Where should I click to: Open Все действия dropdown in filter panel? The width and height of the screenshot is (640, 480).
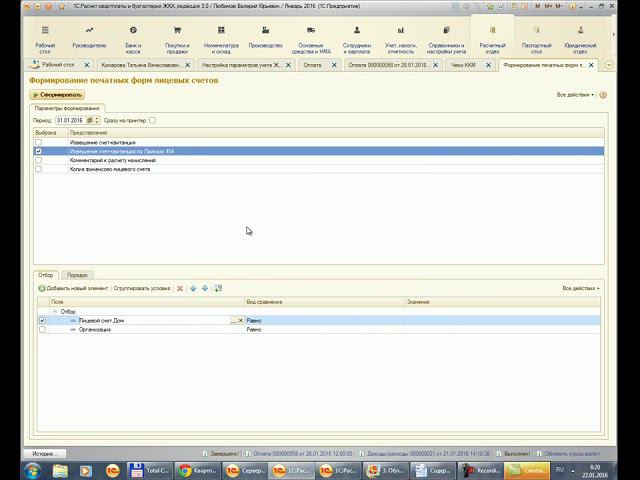click(580, 289)
